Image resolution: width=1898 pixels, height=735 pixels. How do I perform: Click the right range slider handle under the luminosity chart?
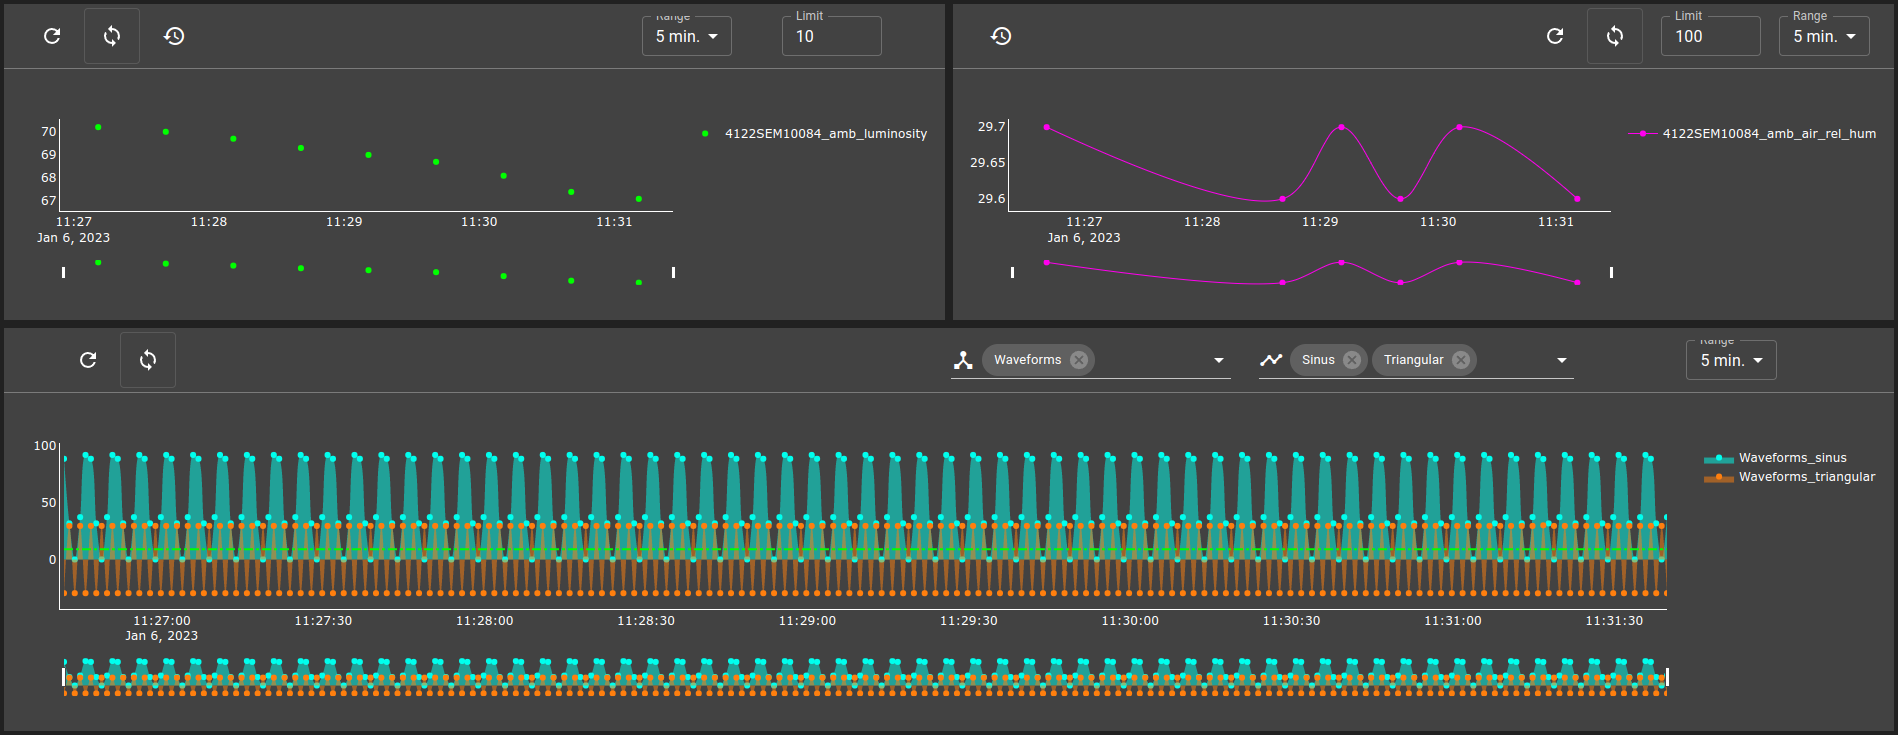tap(673, 272)
